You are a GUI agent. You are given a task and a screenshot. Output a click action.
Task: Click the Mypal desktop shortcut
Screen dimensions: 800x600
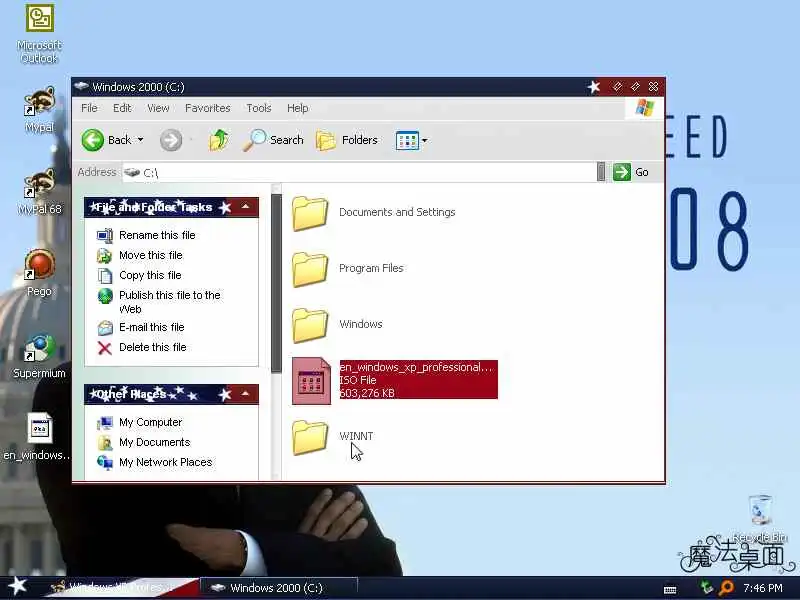[x=39, y=110]
